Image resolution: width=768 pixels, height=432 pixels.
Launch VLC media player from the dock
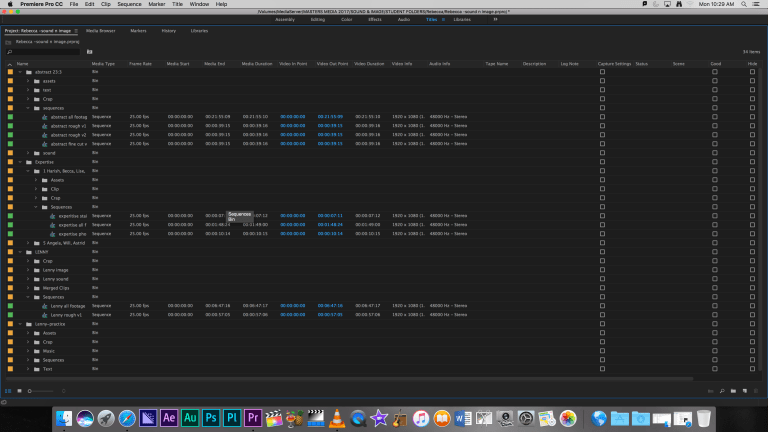[x=337, y=417]
